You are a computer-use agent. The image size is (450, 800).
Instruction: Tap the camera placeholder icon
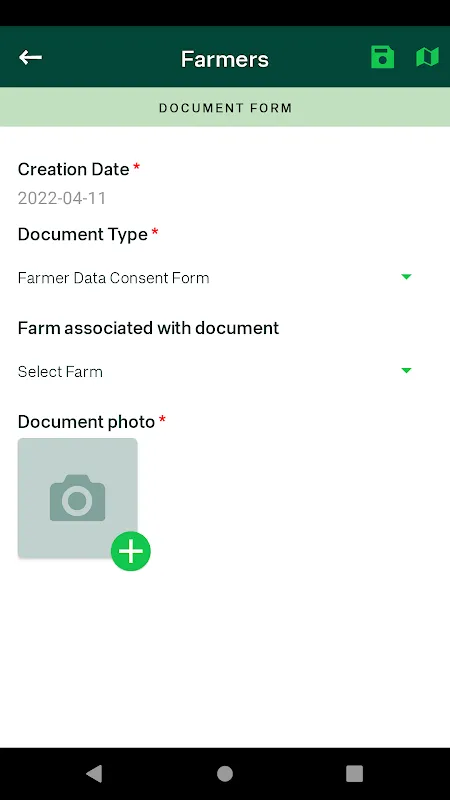[x=78, y=498]
